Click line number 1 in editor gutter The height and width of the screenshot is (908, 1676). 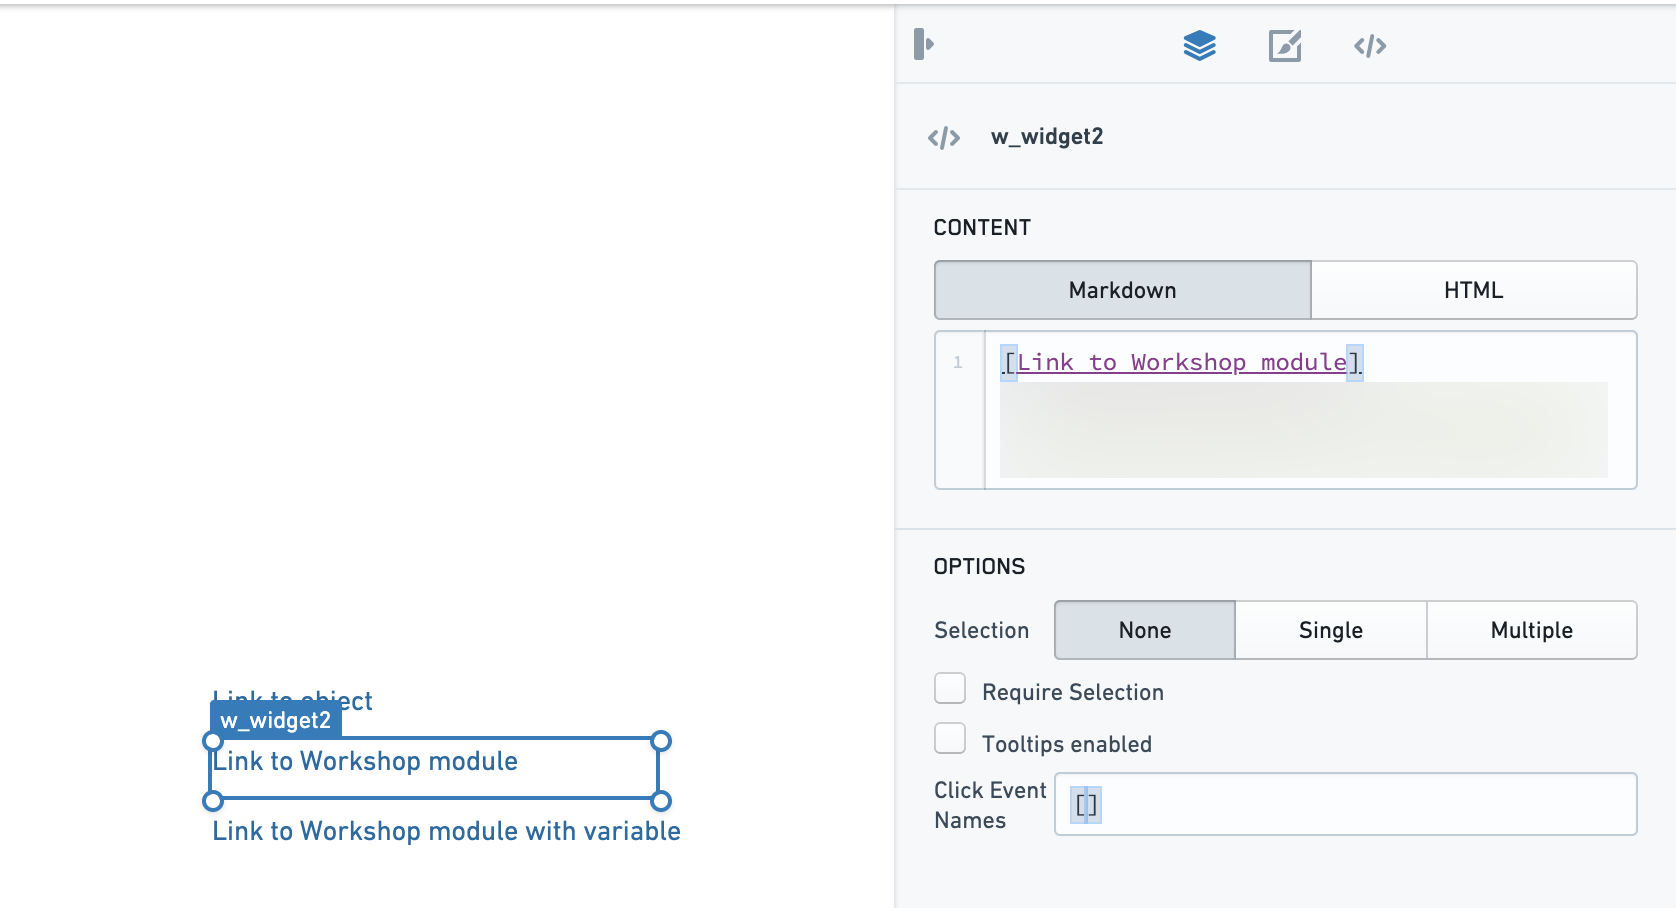tap(958, 362)
